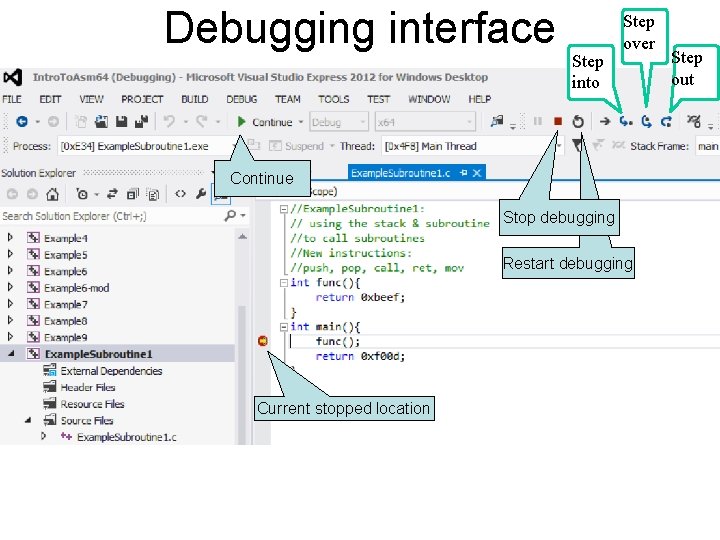This screenshot has height=540, width=720.
Task: Click the hexadecimal display icon after Step Out
Action: (694, 121)
